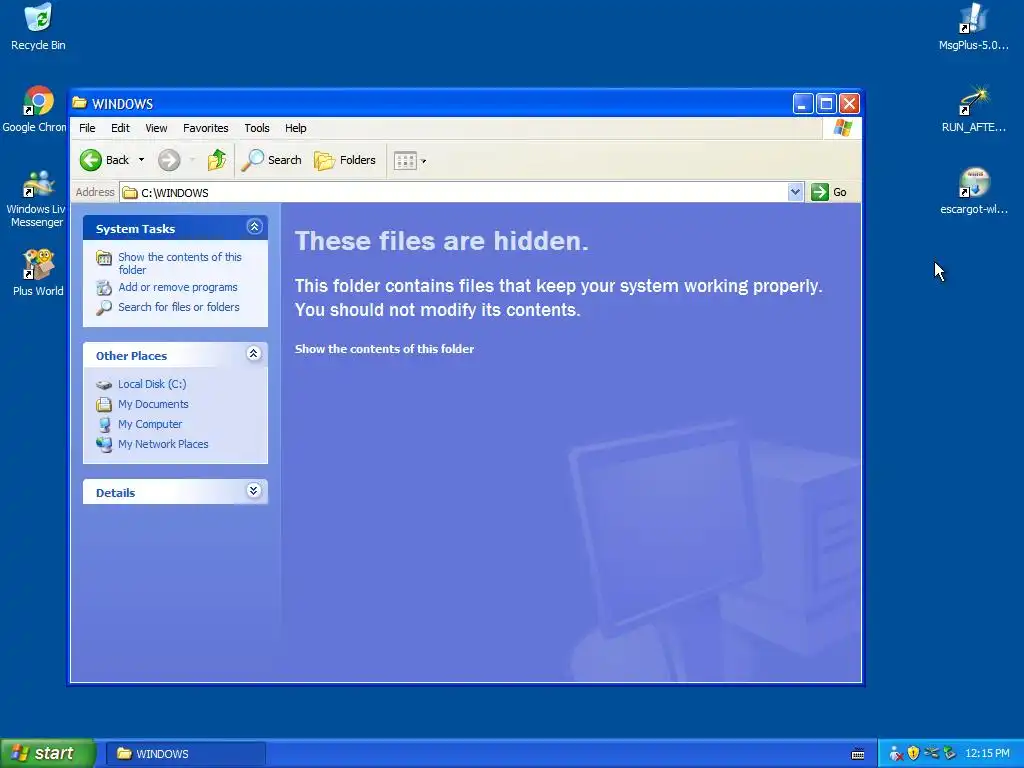Click the WINDOWS title bar folder icon
This screenshot has height=768, width=1024.
80,103
